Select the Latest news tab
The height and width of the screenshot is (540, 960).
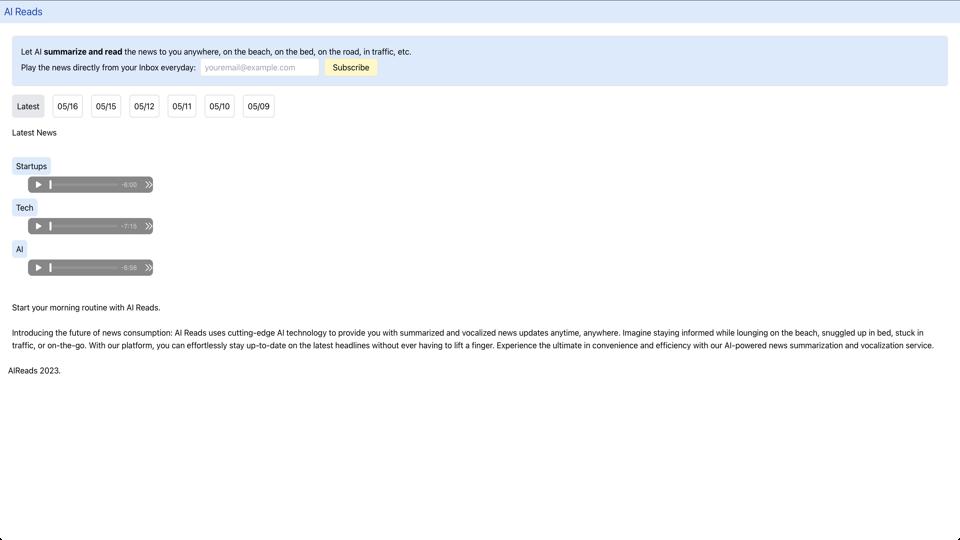point(28,107)
